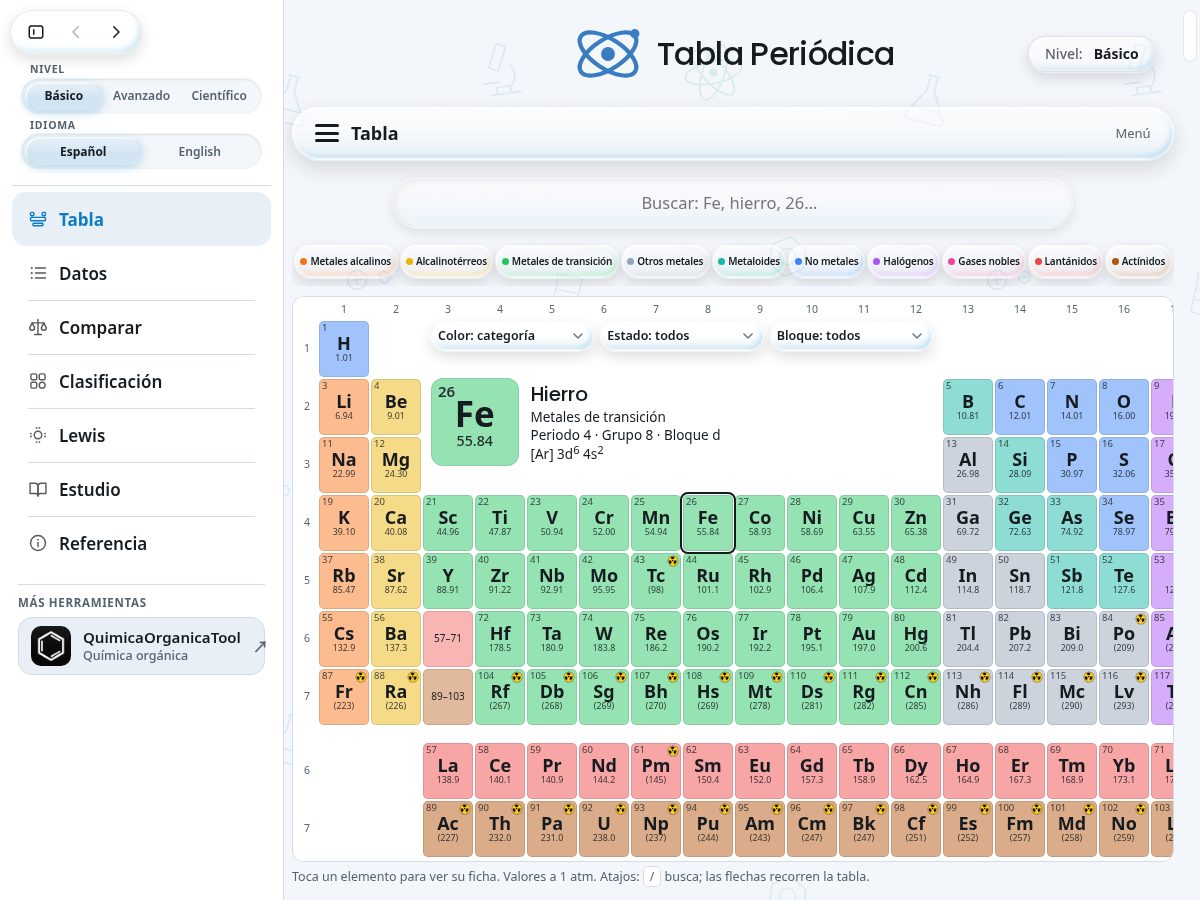Click the external link arrow on QuimicaOrganicaTool
The image size is (1200, 900).
click(x=260, y=647)
